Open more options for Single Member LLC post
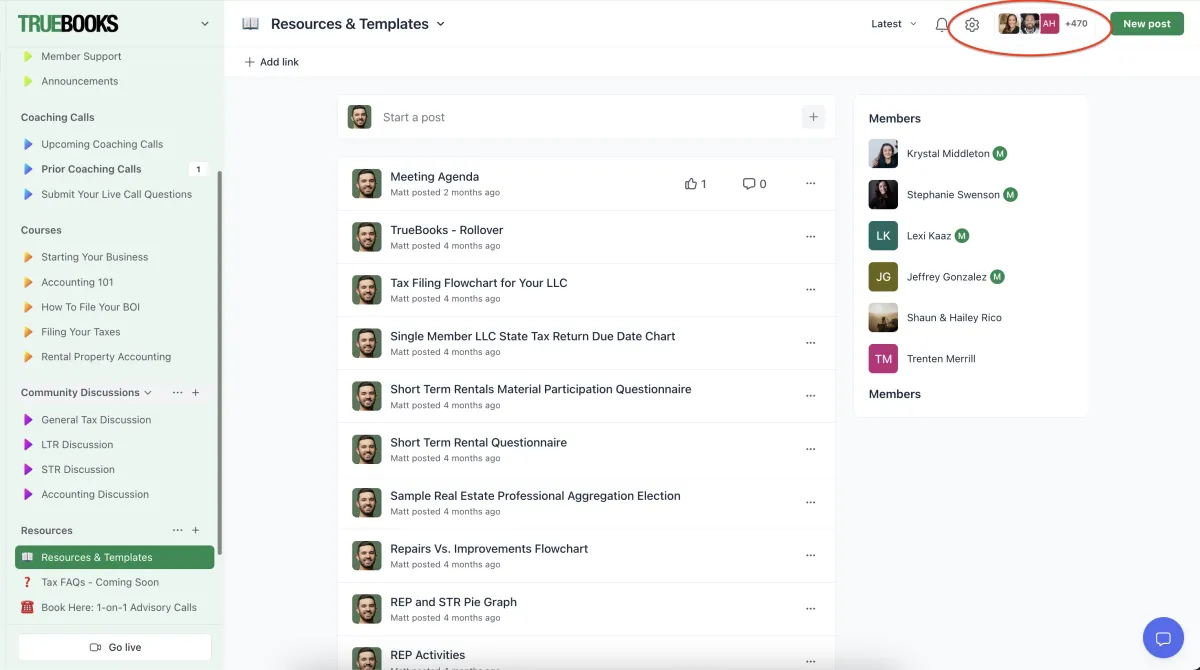The height and width of the screenshot is (670, 1200). pyautogui.click(x=811, y=343)
